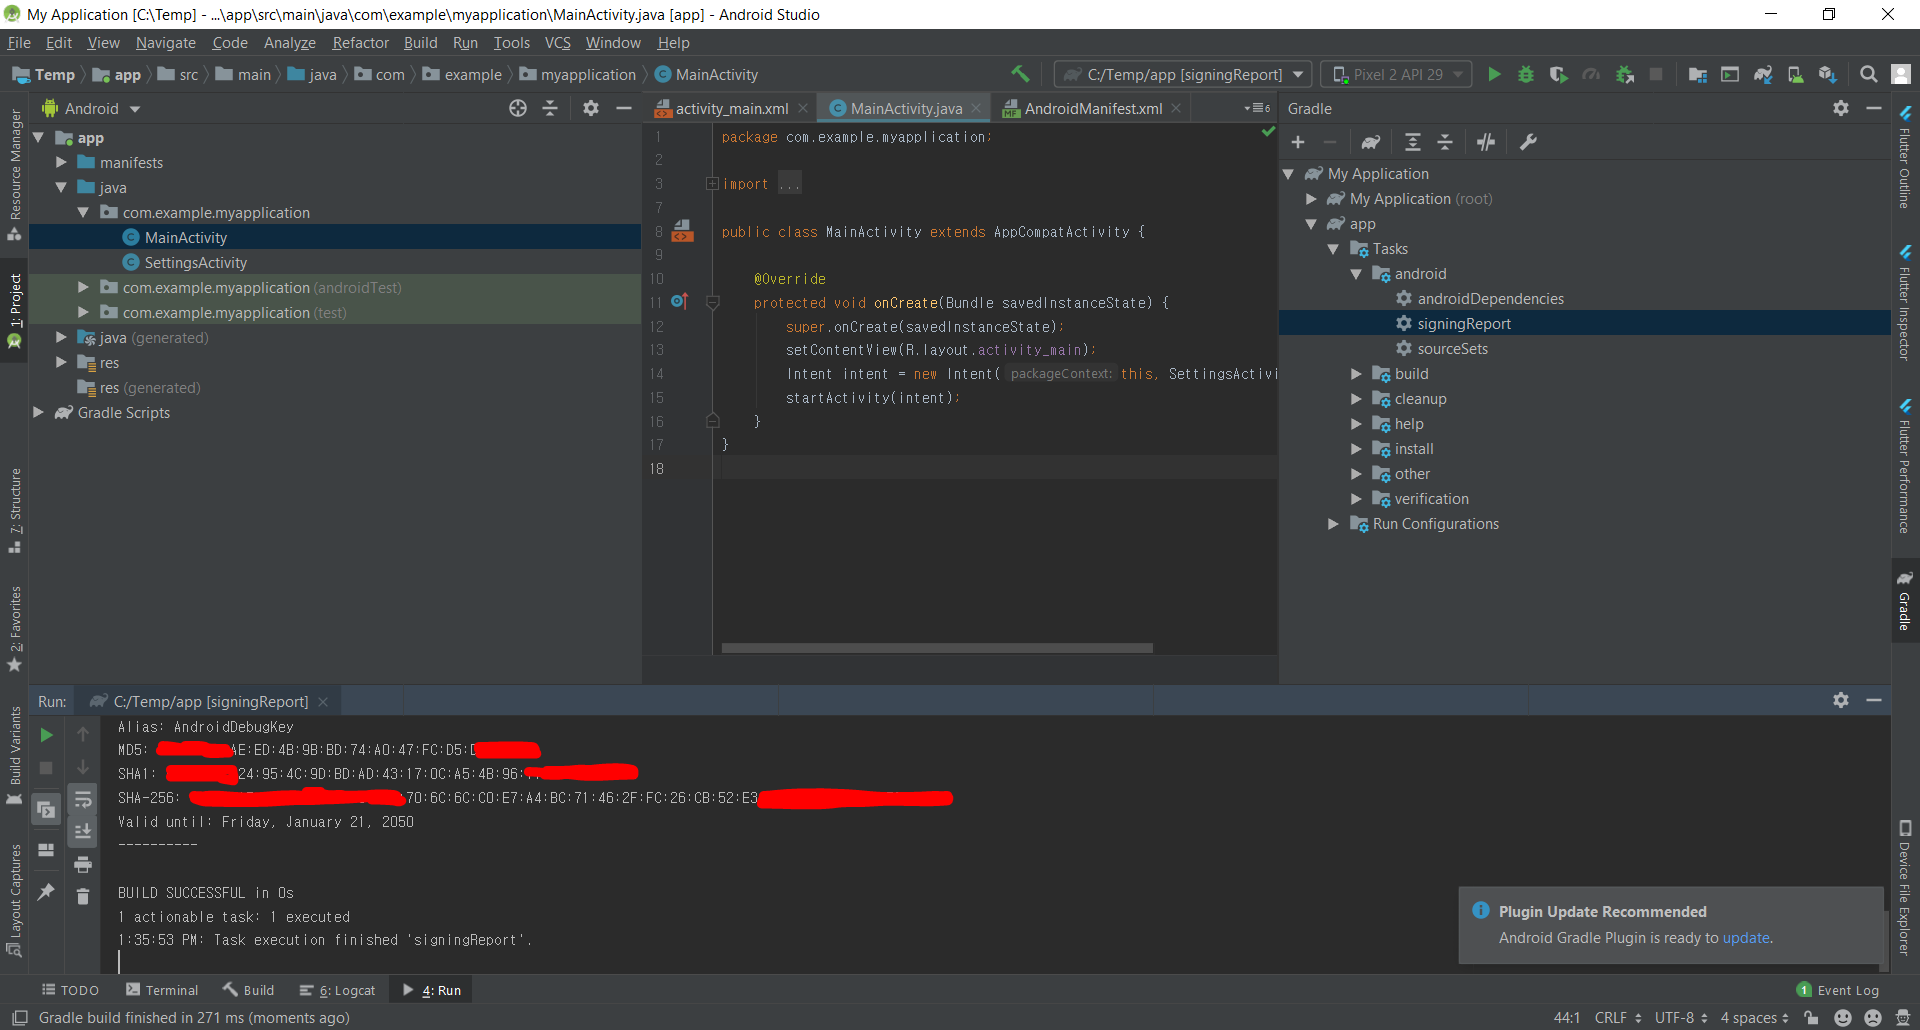This screenshot has width=1920, height=1030.
Task: Click the UTF-8 encoding selector
Action: coord(1680,1017)
